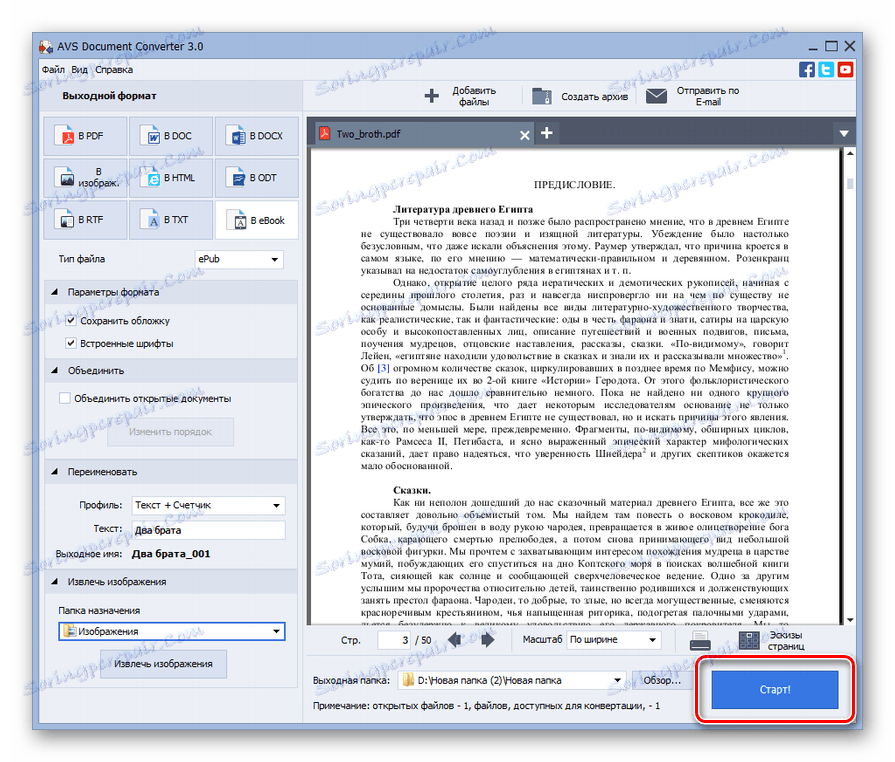
Task: Open the destination folder dropdown
Action: coord(171,631)
